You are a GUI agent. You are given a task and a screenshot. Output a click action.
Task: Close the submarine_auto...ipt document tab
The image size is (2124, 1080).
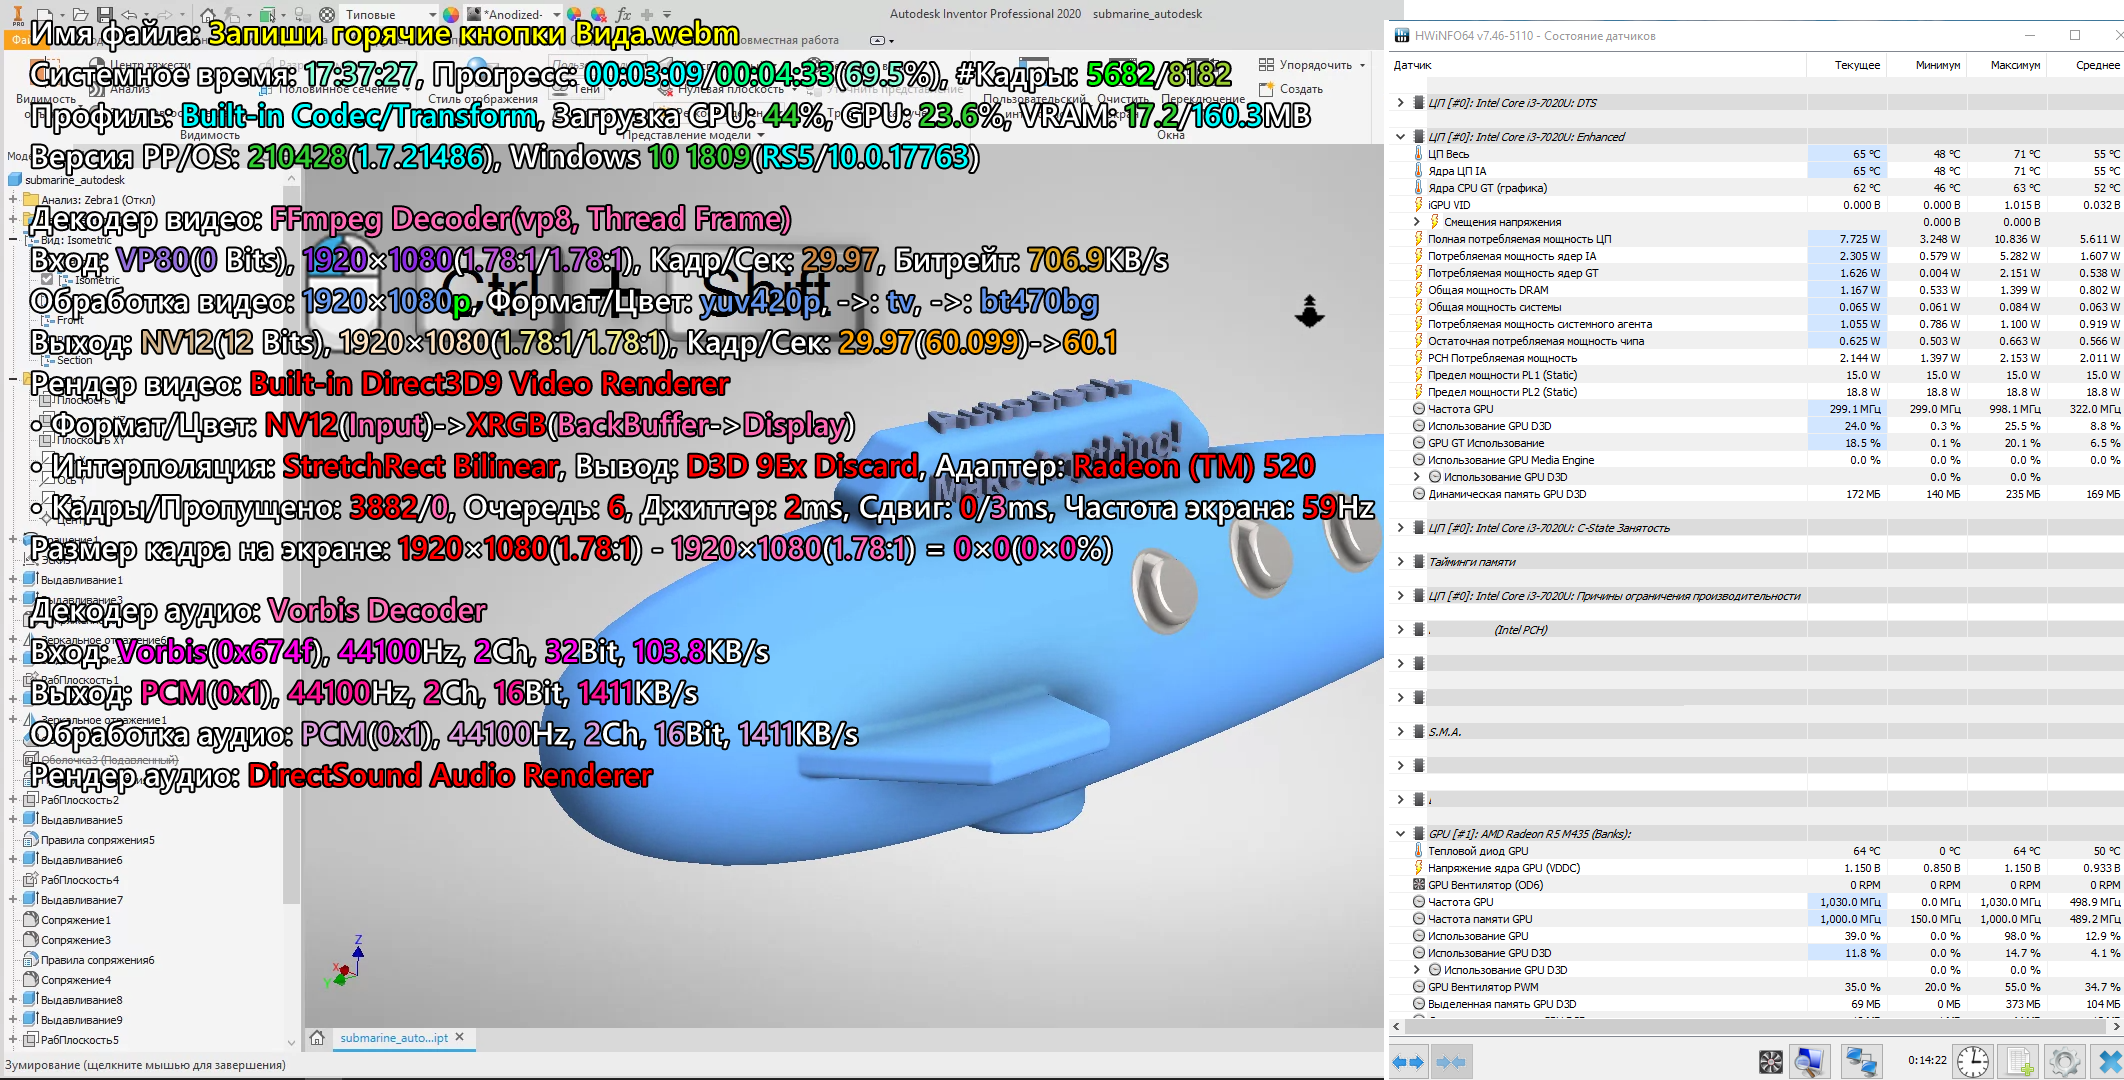(459, 1037)
